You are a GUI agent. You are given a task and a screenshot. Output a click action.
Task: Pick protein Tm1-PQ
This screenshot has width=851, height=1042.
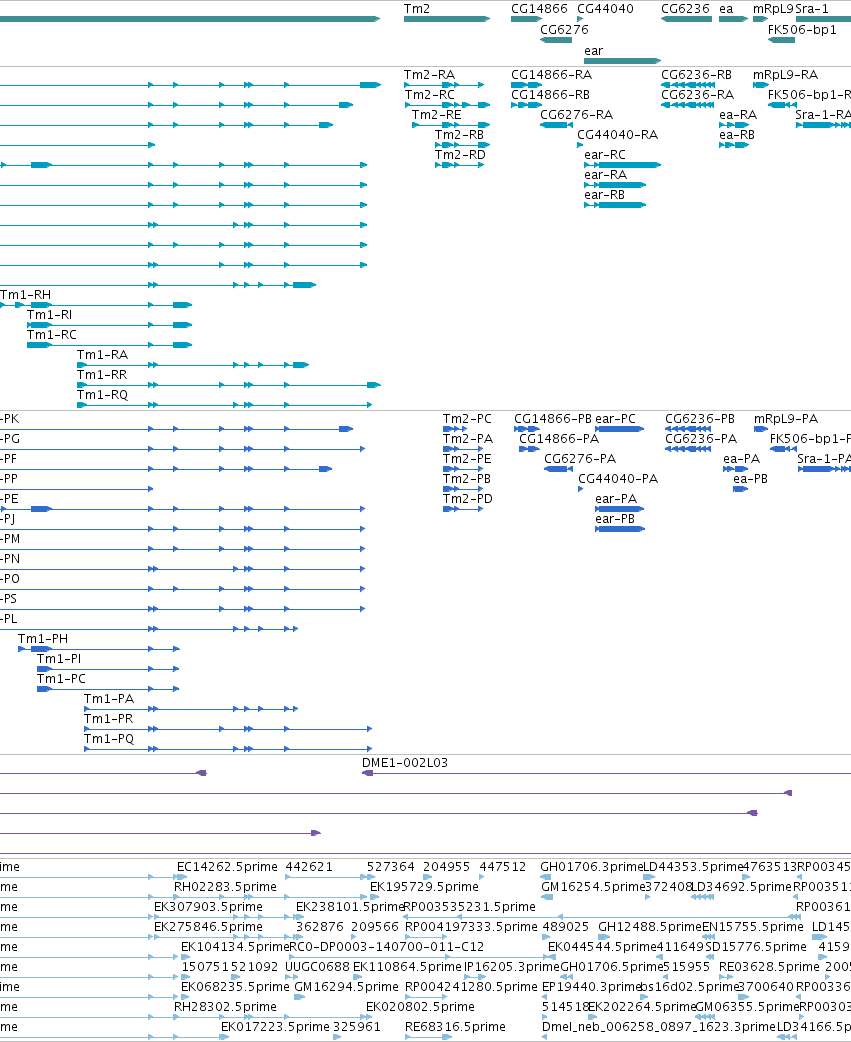(109, 738)
